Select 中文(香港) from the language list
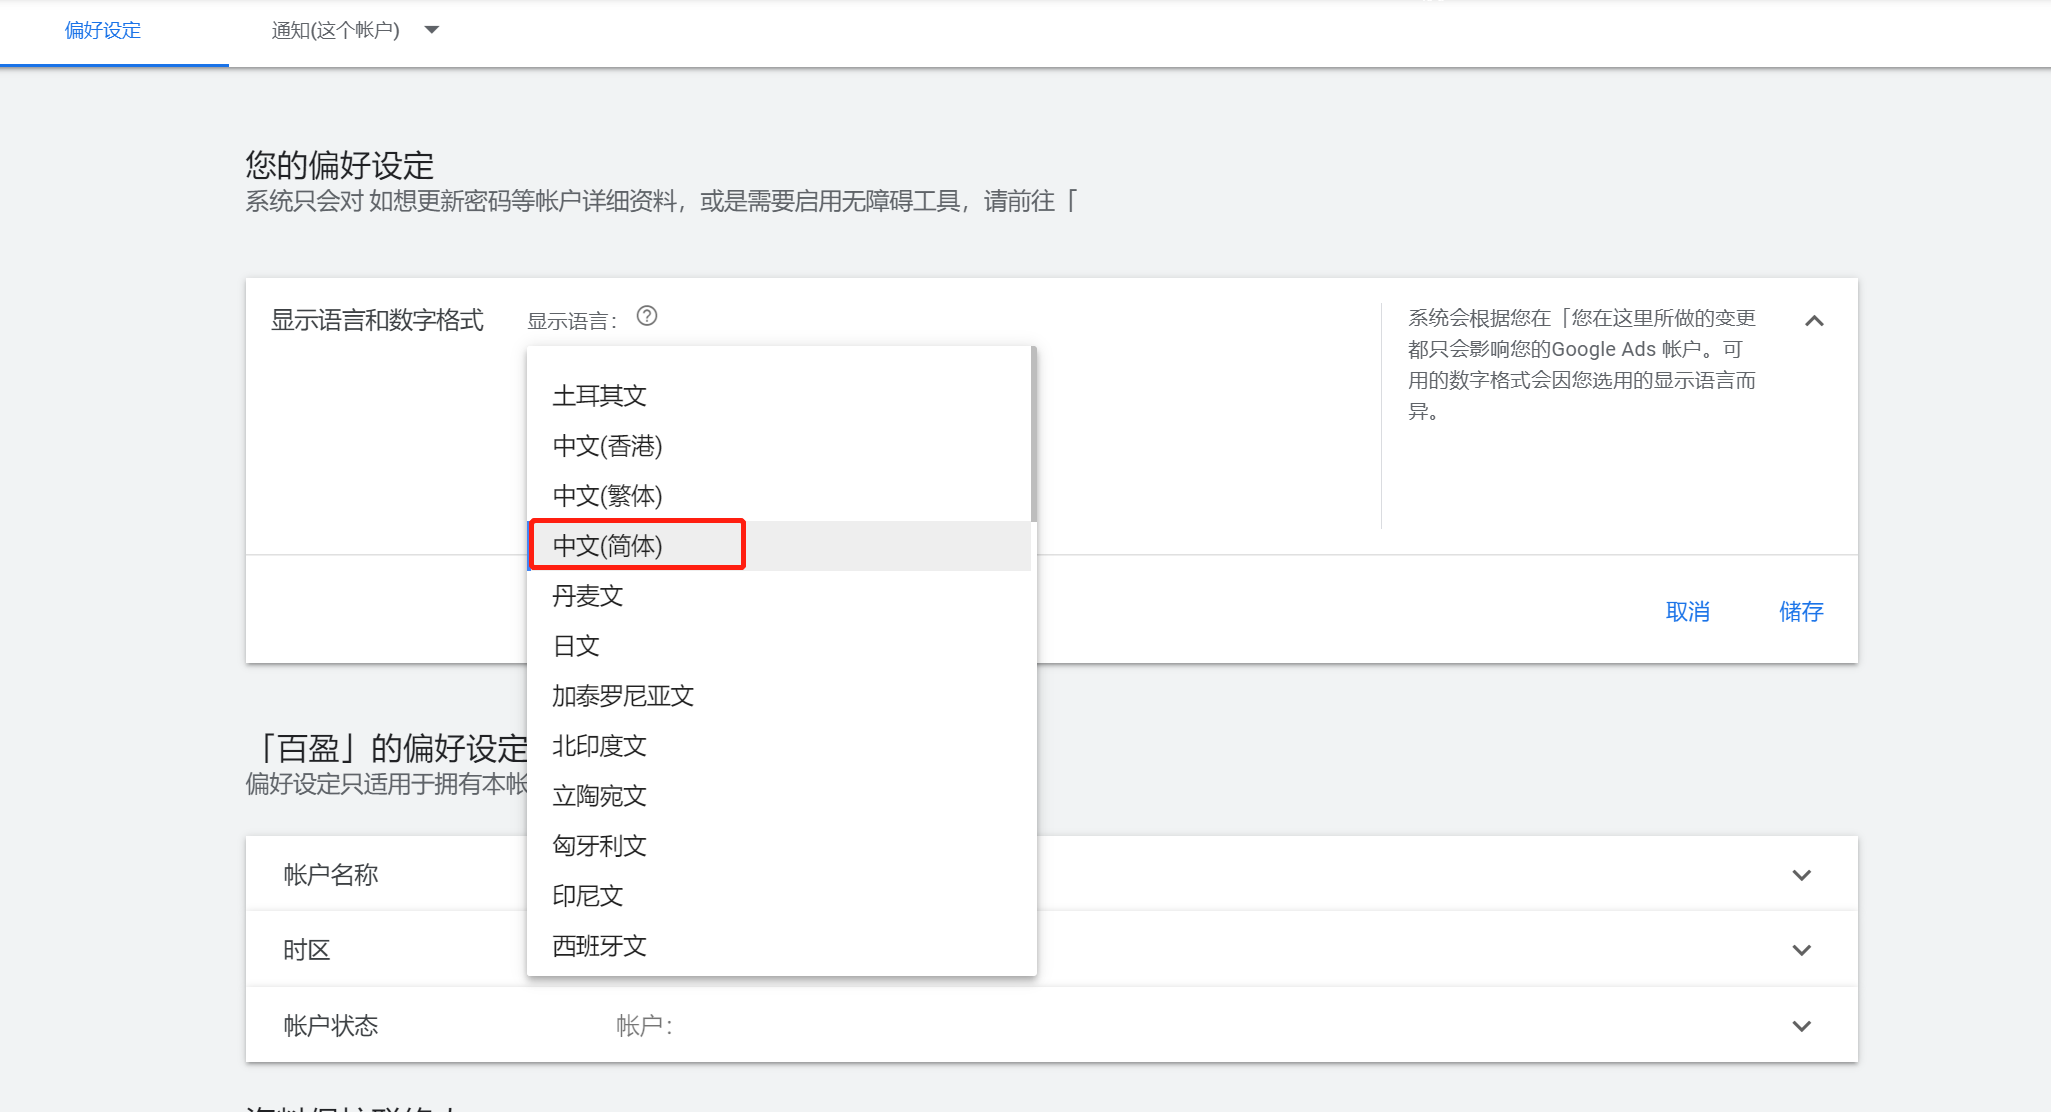The height and width of the screenshot is (1112, 2051). pyautogui.click(x=607, y=446)
